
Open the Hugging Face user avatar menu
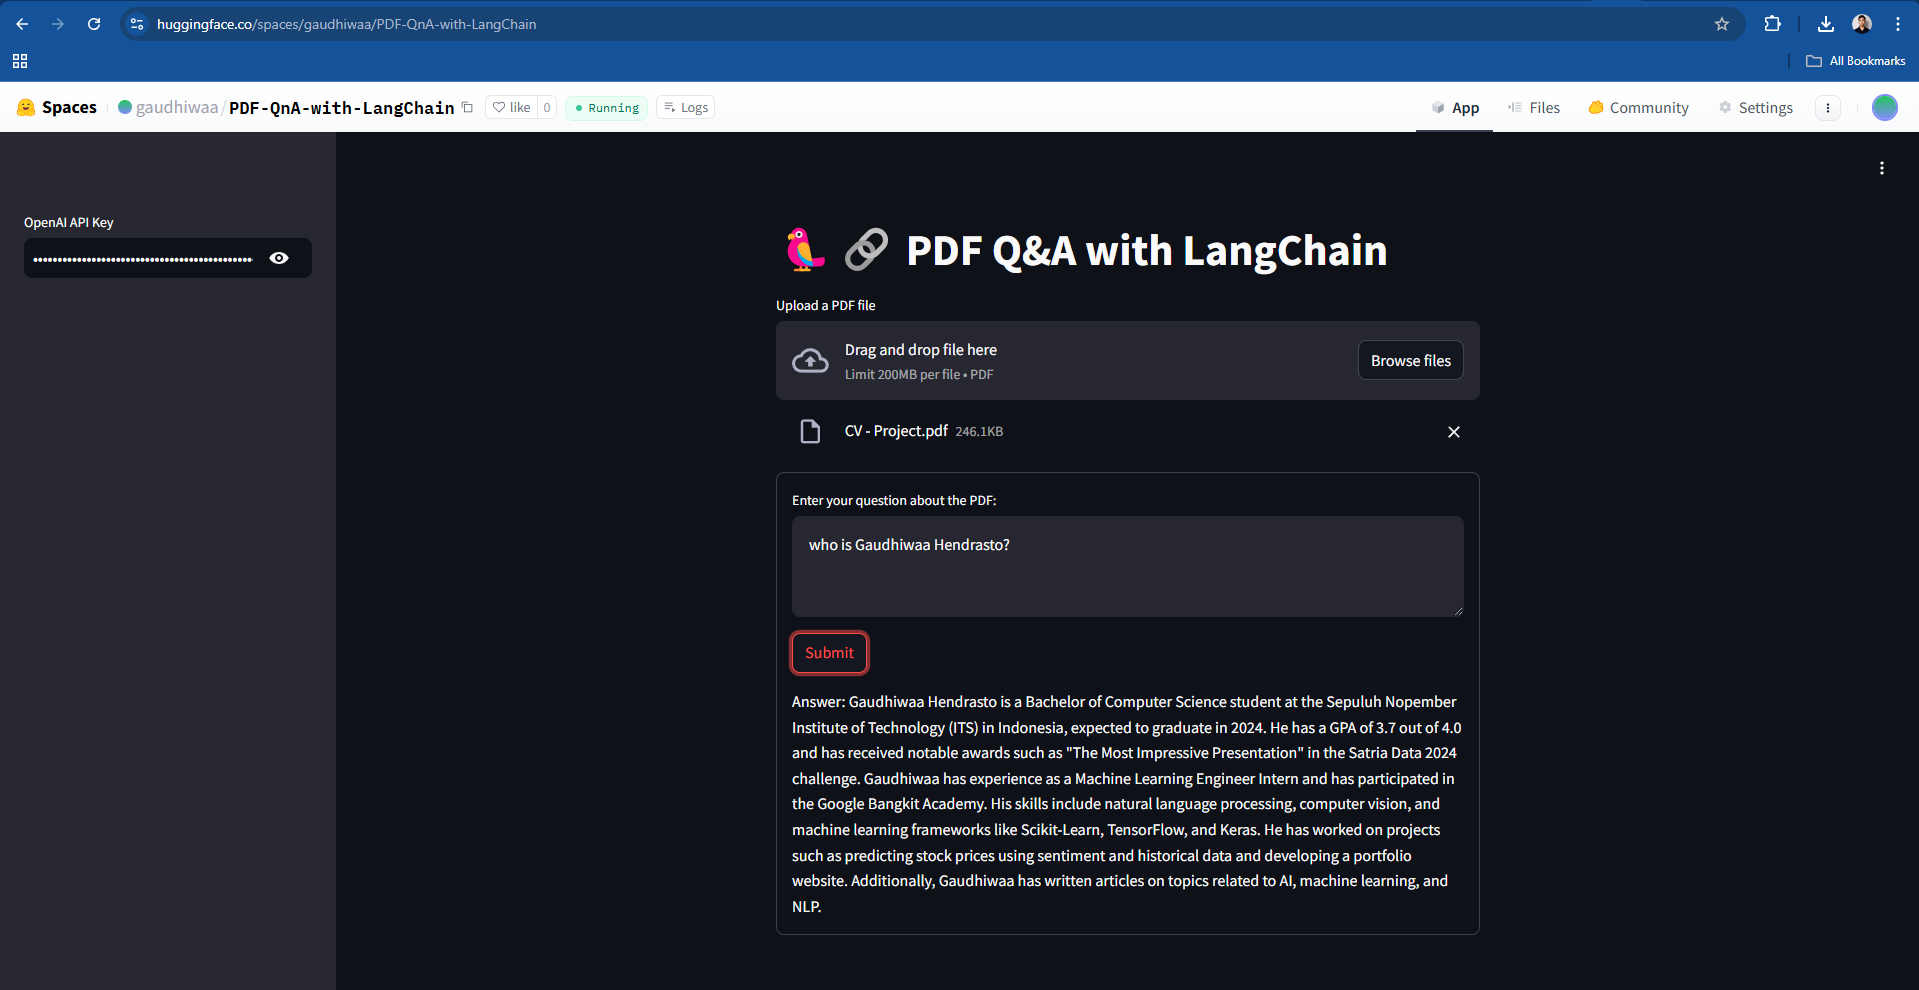tap(1884, 108)
